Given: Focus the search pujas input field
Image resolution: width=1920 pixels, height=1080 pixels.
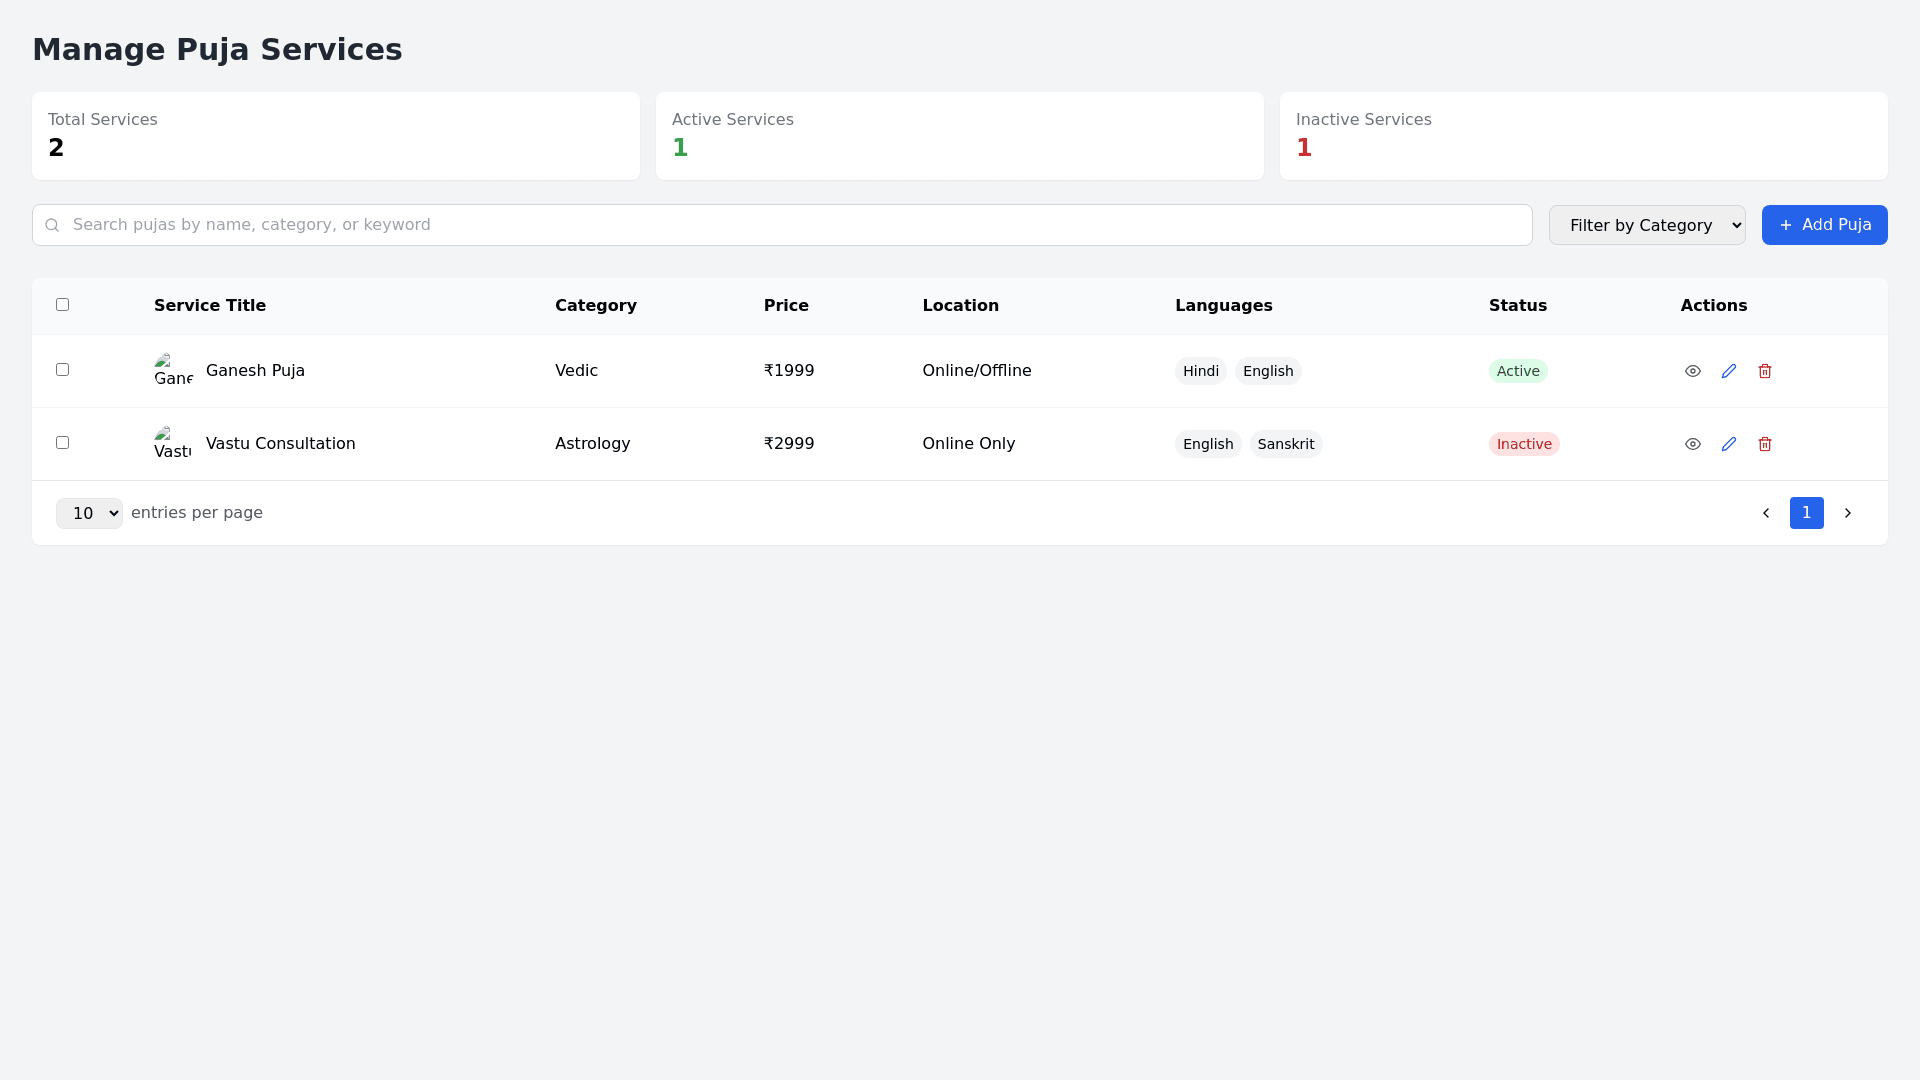Looking at the screenshot, I should [x=790, y=225].
